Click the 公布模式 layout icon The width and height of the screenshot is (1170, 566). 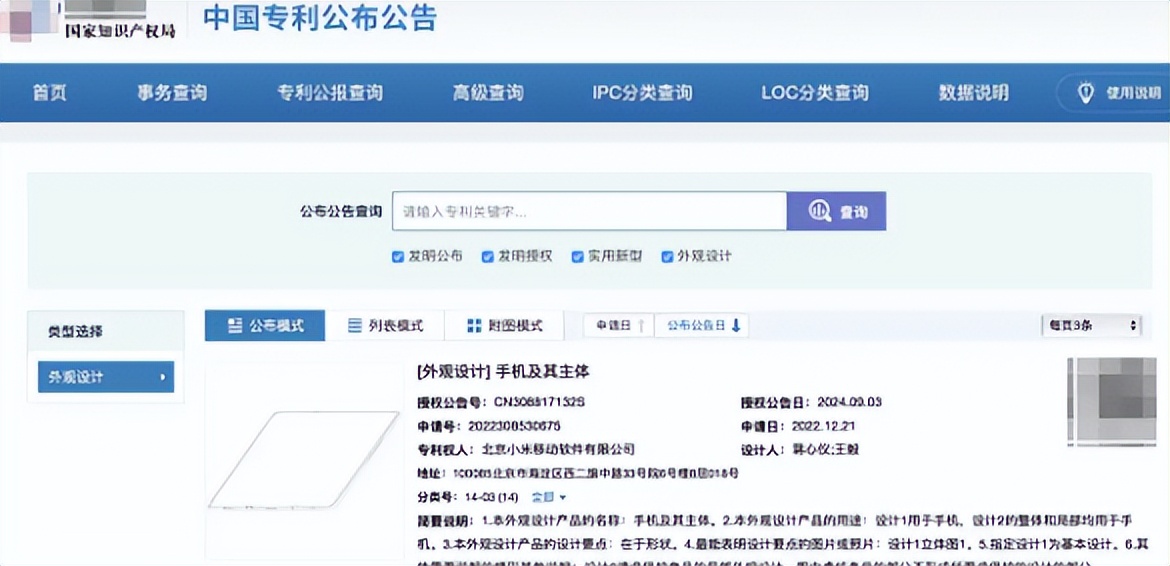[x=235, y=325]
